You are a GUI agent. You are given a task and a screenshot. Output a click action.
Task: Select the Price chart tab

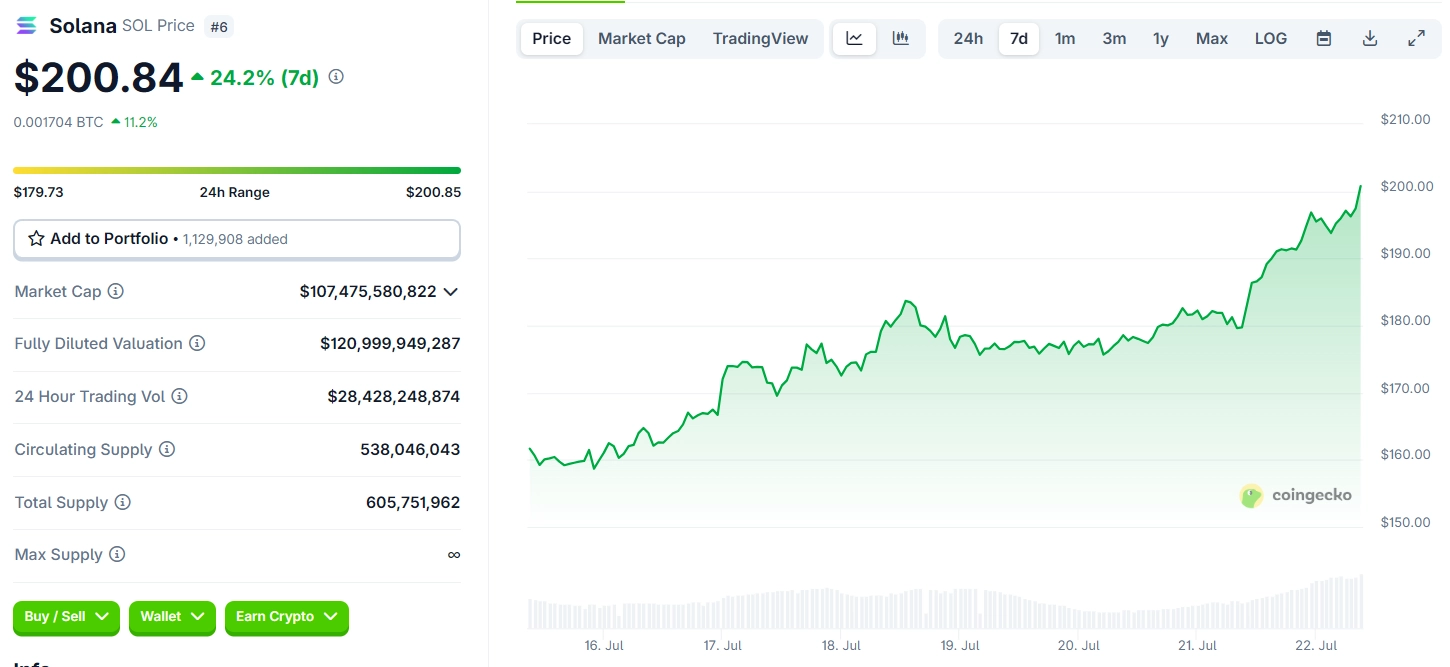[x=552, y=38]
